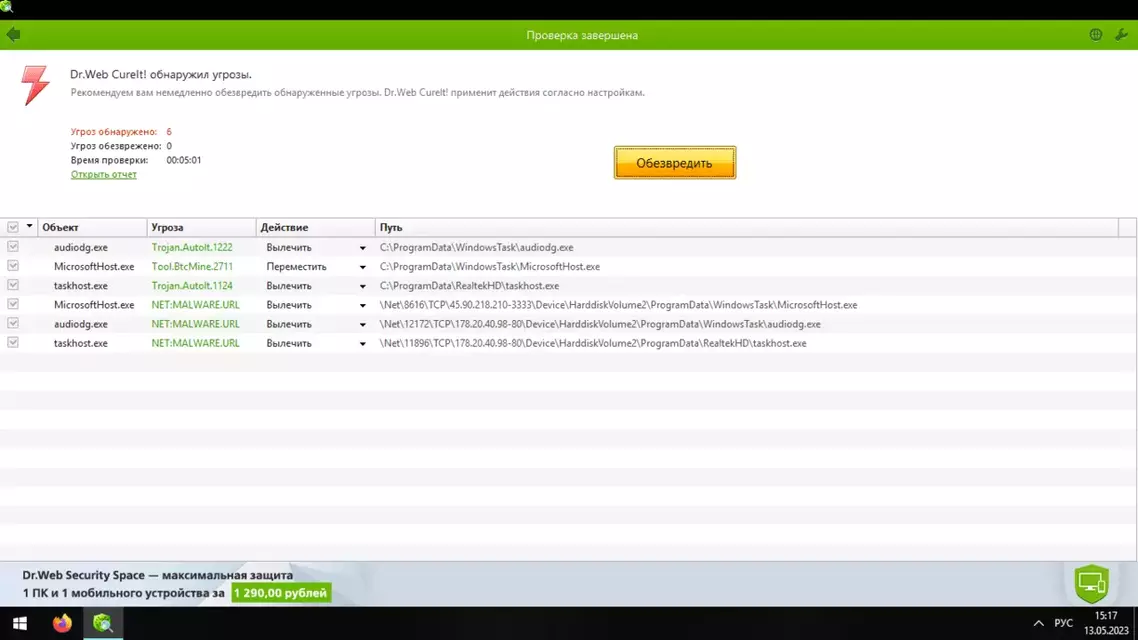Open NET:MALWARE.URL link for MicrosoftHost.exe

coord(195,305)
